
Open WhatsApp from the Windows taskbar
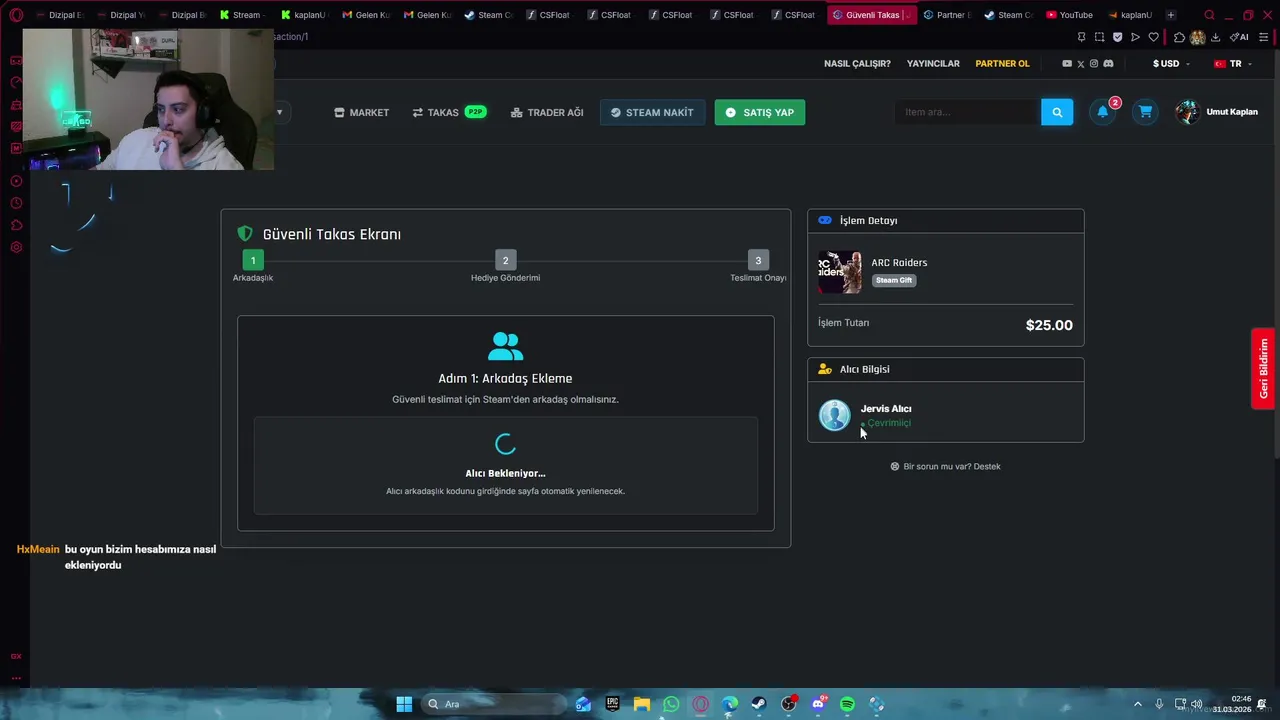pos(671,704)
